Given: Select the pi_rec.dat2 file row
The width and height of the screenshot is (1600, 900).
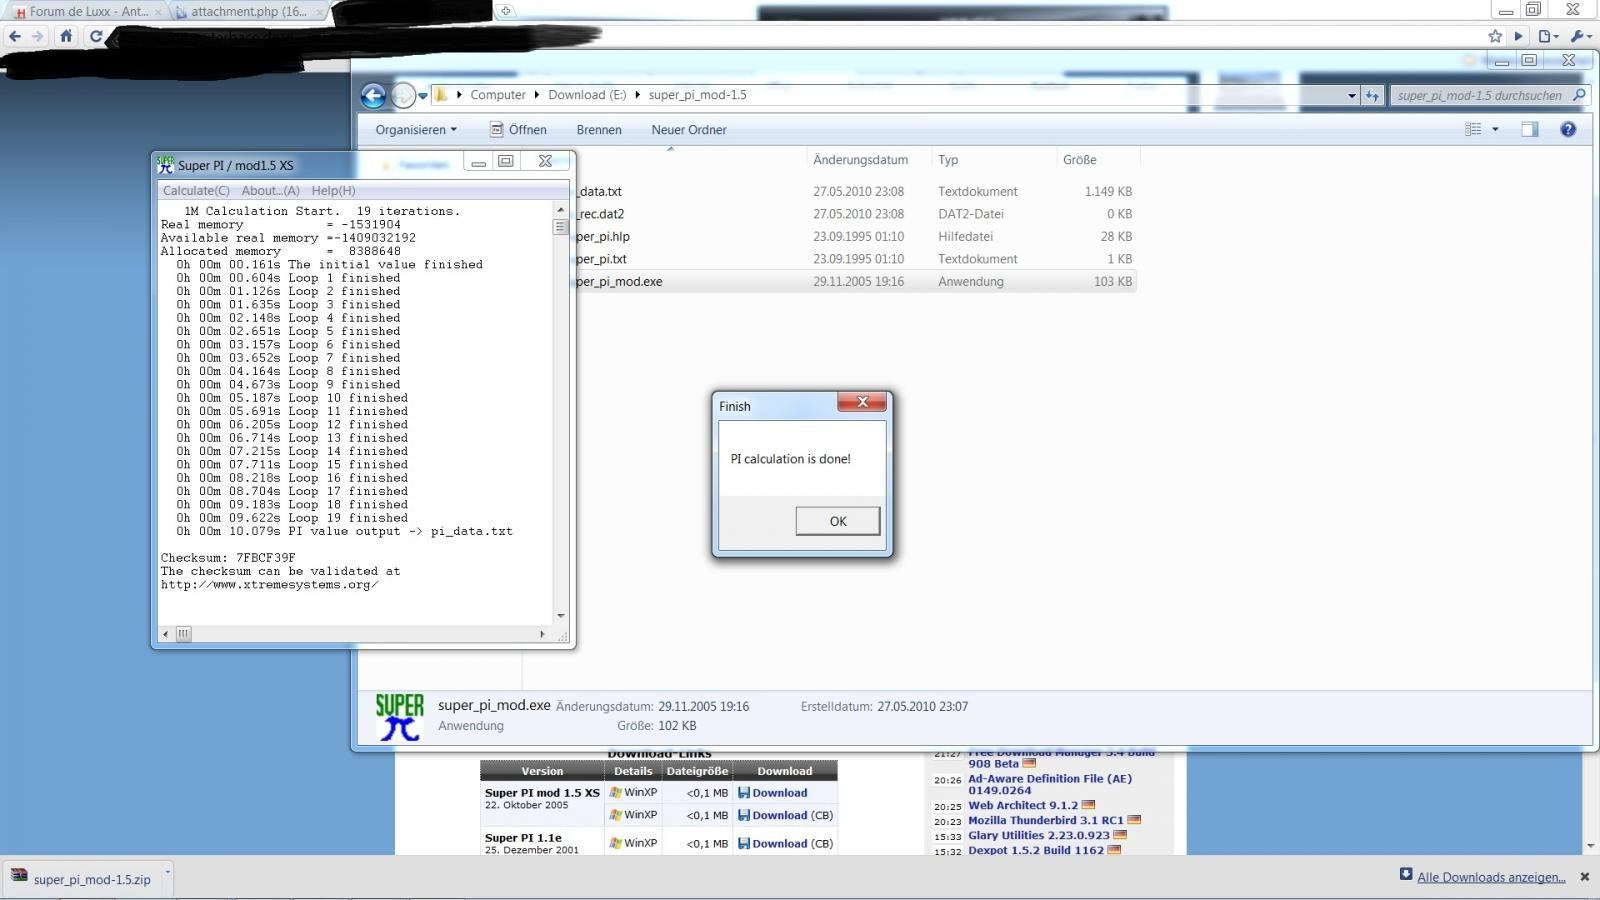Looking at the screenshot, I should coord(856,214).
